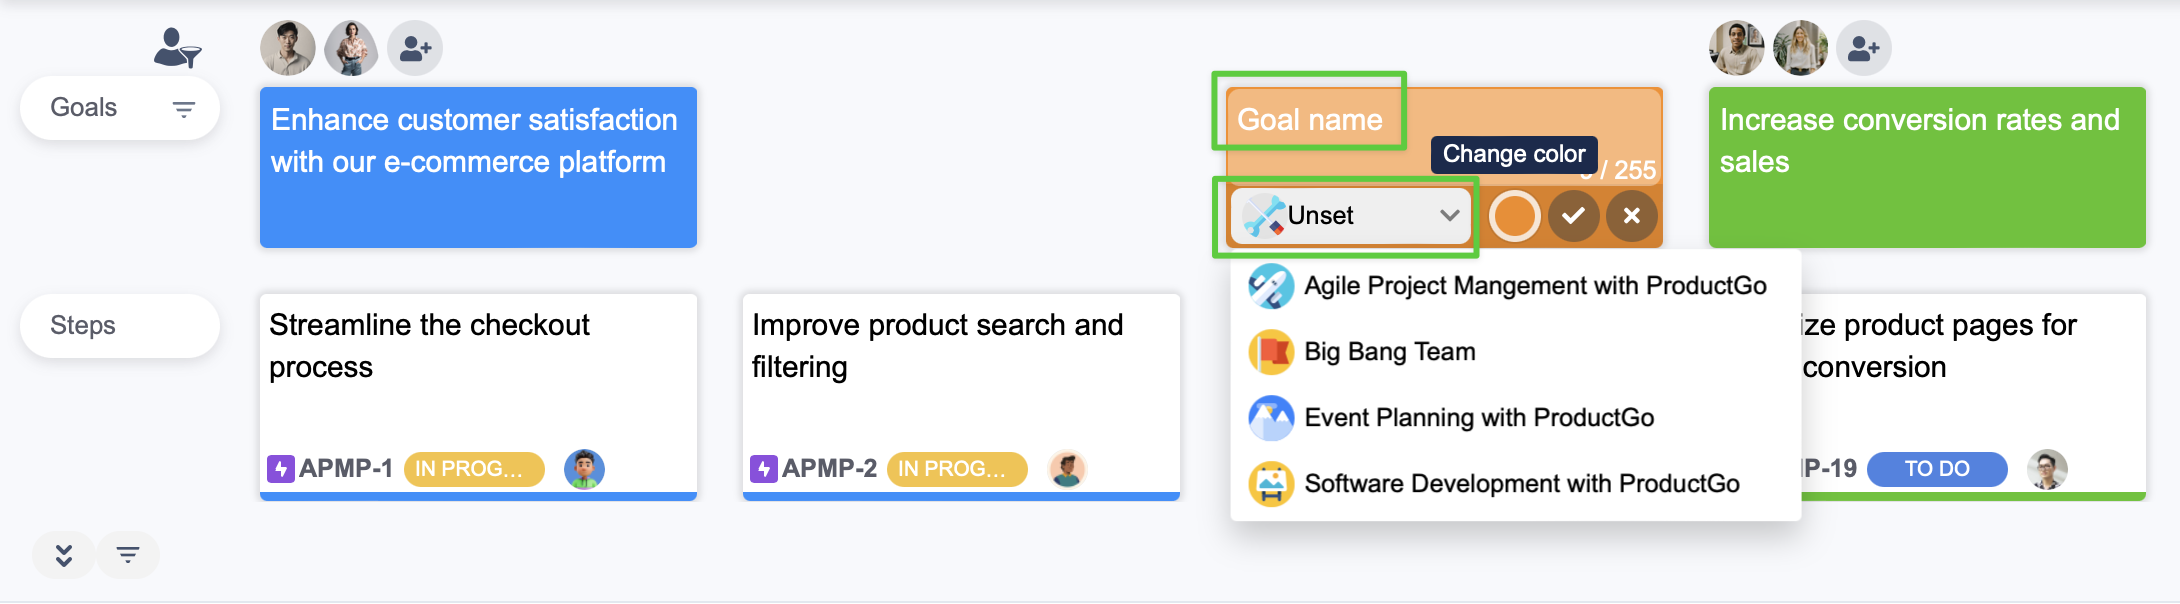Add a member to the blue goal
The width and height of the screenshot is (2180, 604).
pyautogui.click(x=415, y=48)
